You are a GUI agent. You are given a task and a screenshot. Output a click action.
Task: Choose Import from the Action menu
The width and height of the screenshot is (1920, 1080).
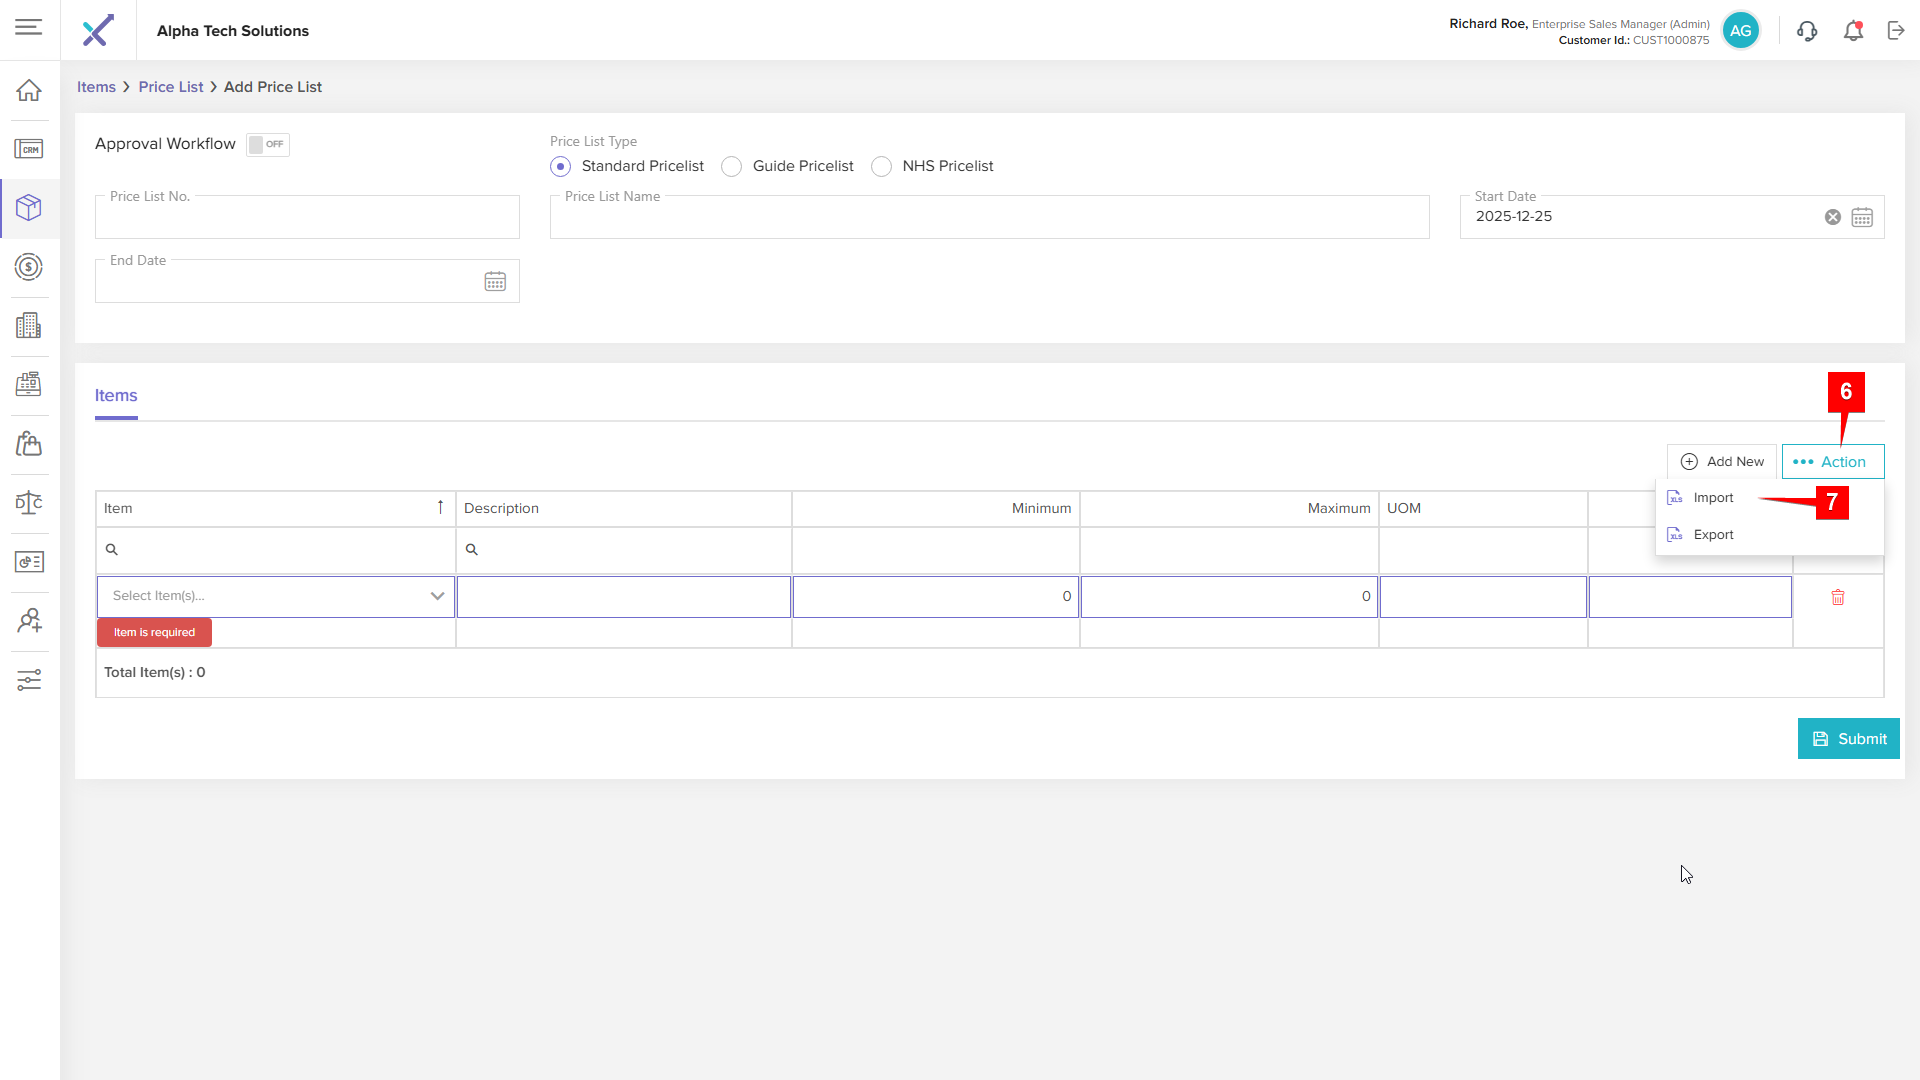[x=1713, y=498]
